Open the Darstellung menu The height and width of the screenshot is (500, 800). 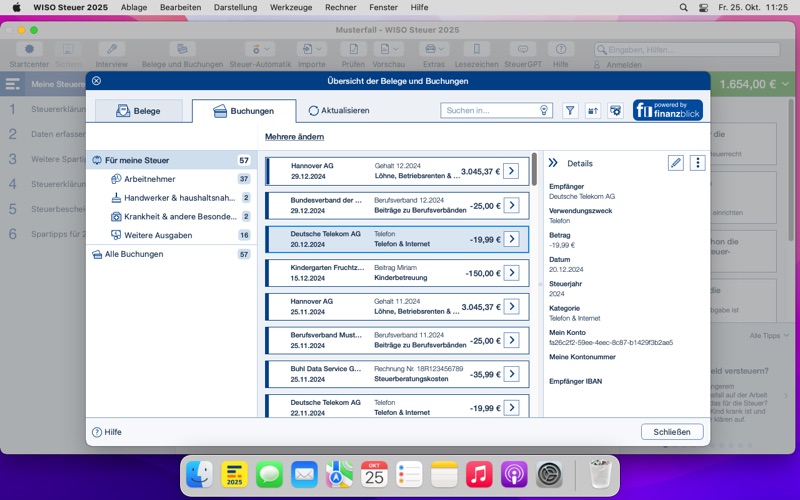(235, 7)
